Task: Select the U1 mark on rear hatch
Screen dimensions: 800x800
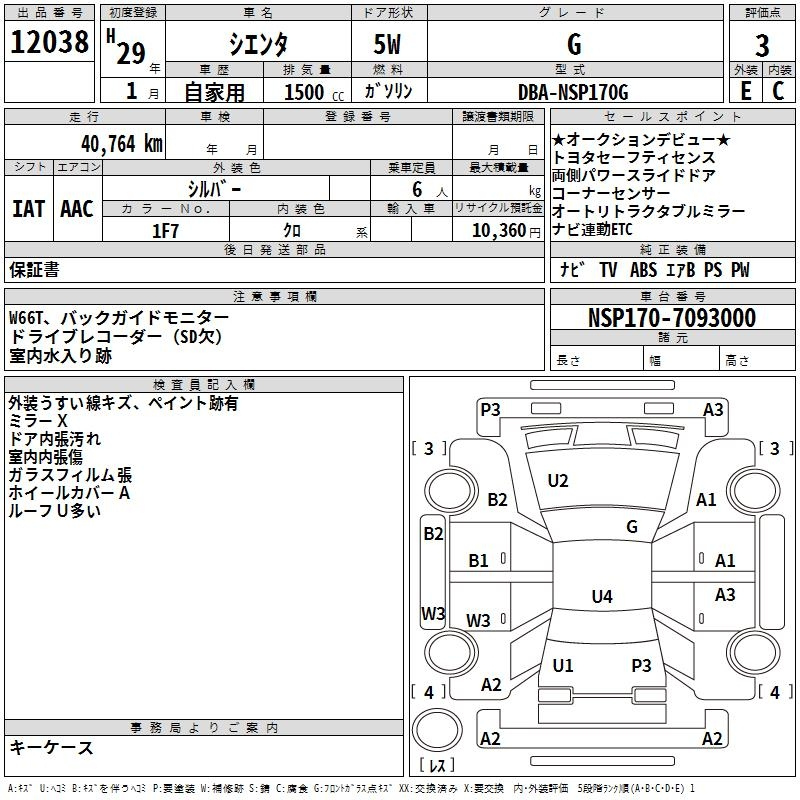Action: (x=563, y=665)
